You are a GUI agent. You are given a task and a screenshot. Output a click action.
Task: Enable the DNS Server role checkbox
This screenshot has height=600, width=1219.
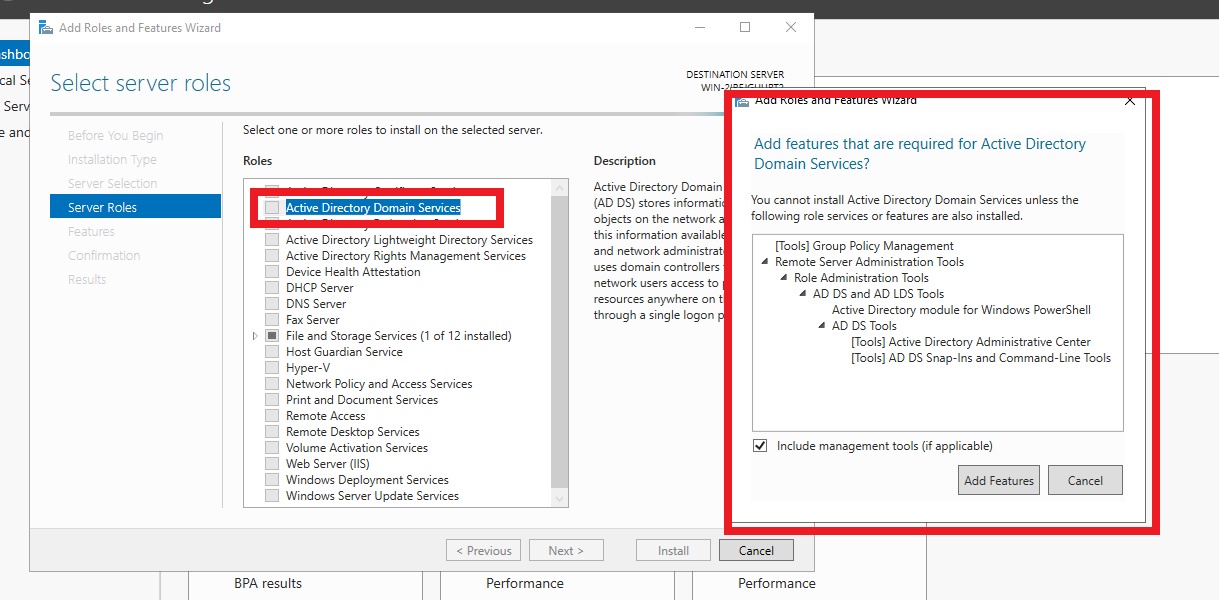[x=272, y=304]
